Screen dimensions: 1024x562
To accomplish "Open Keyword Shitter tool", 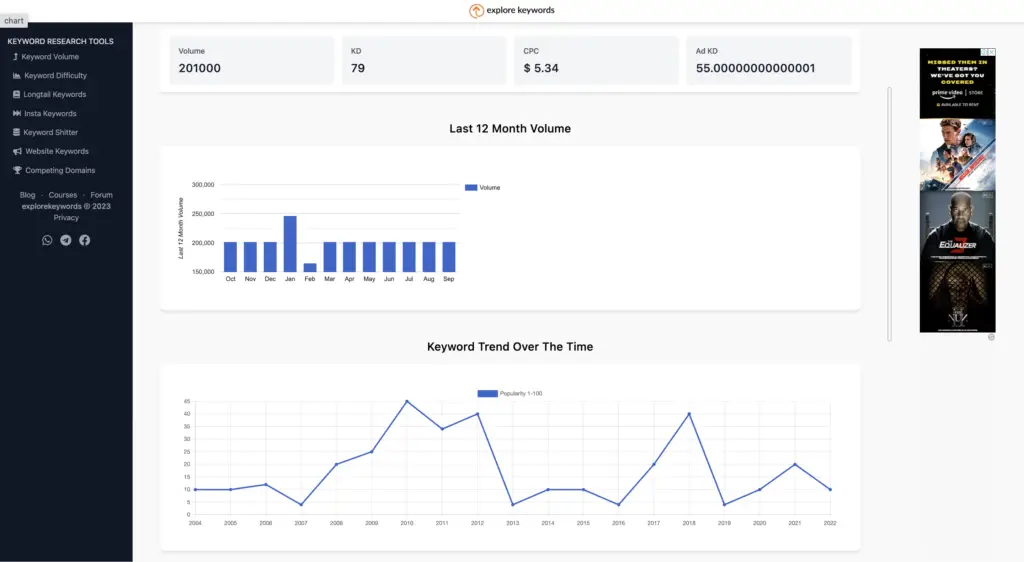I will pos(51,133).
